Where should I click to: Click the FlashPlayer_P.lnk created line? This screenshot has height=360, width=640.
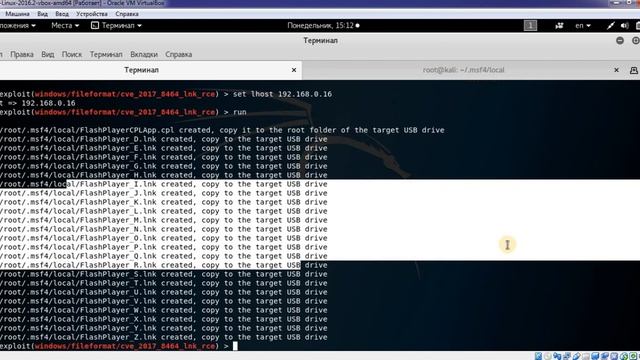click(163, 247)
